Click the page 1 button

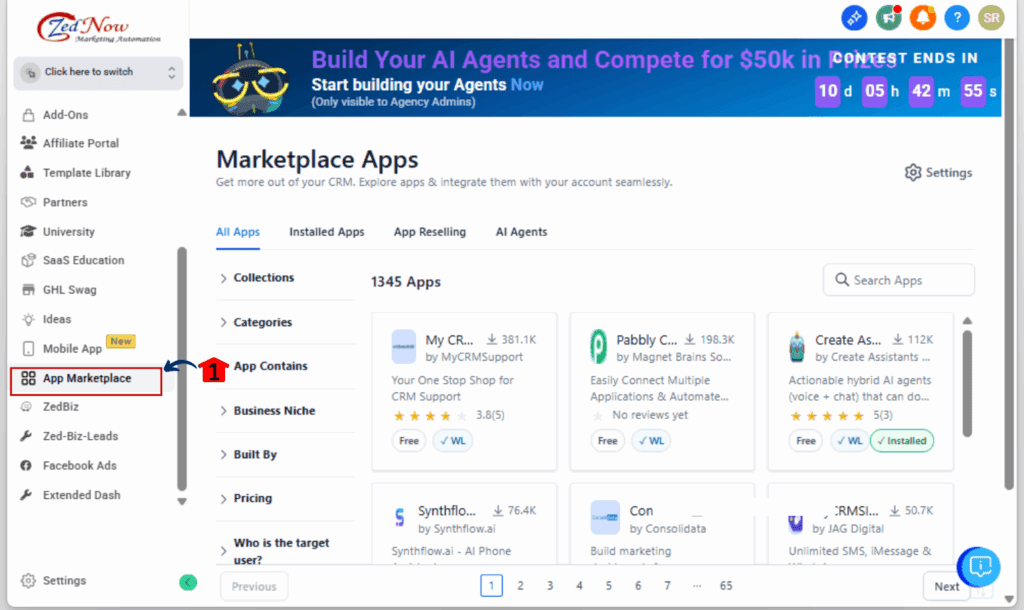491,586
